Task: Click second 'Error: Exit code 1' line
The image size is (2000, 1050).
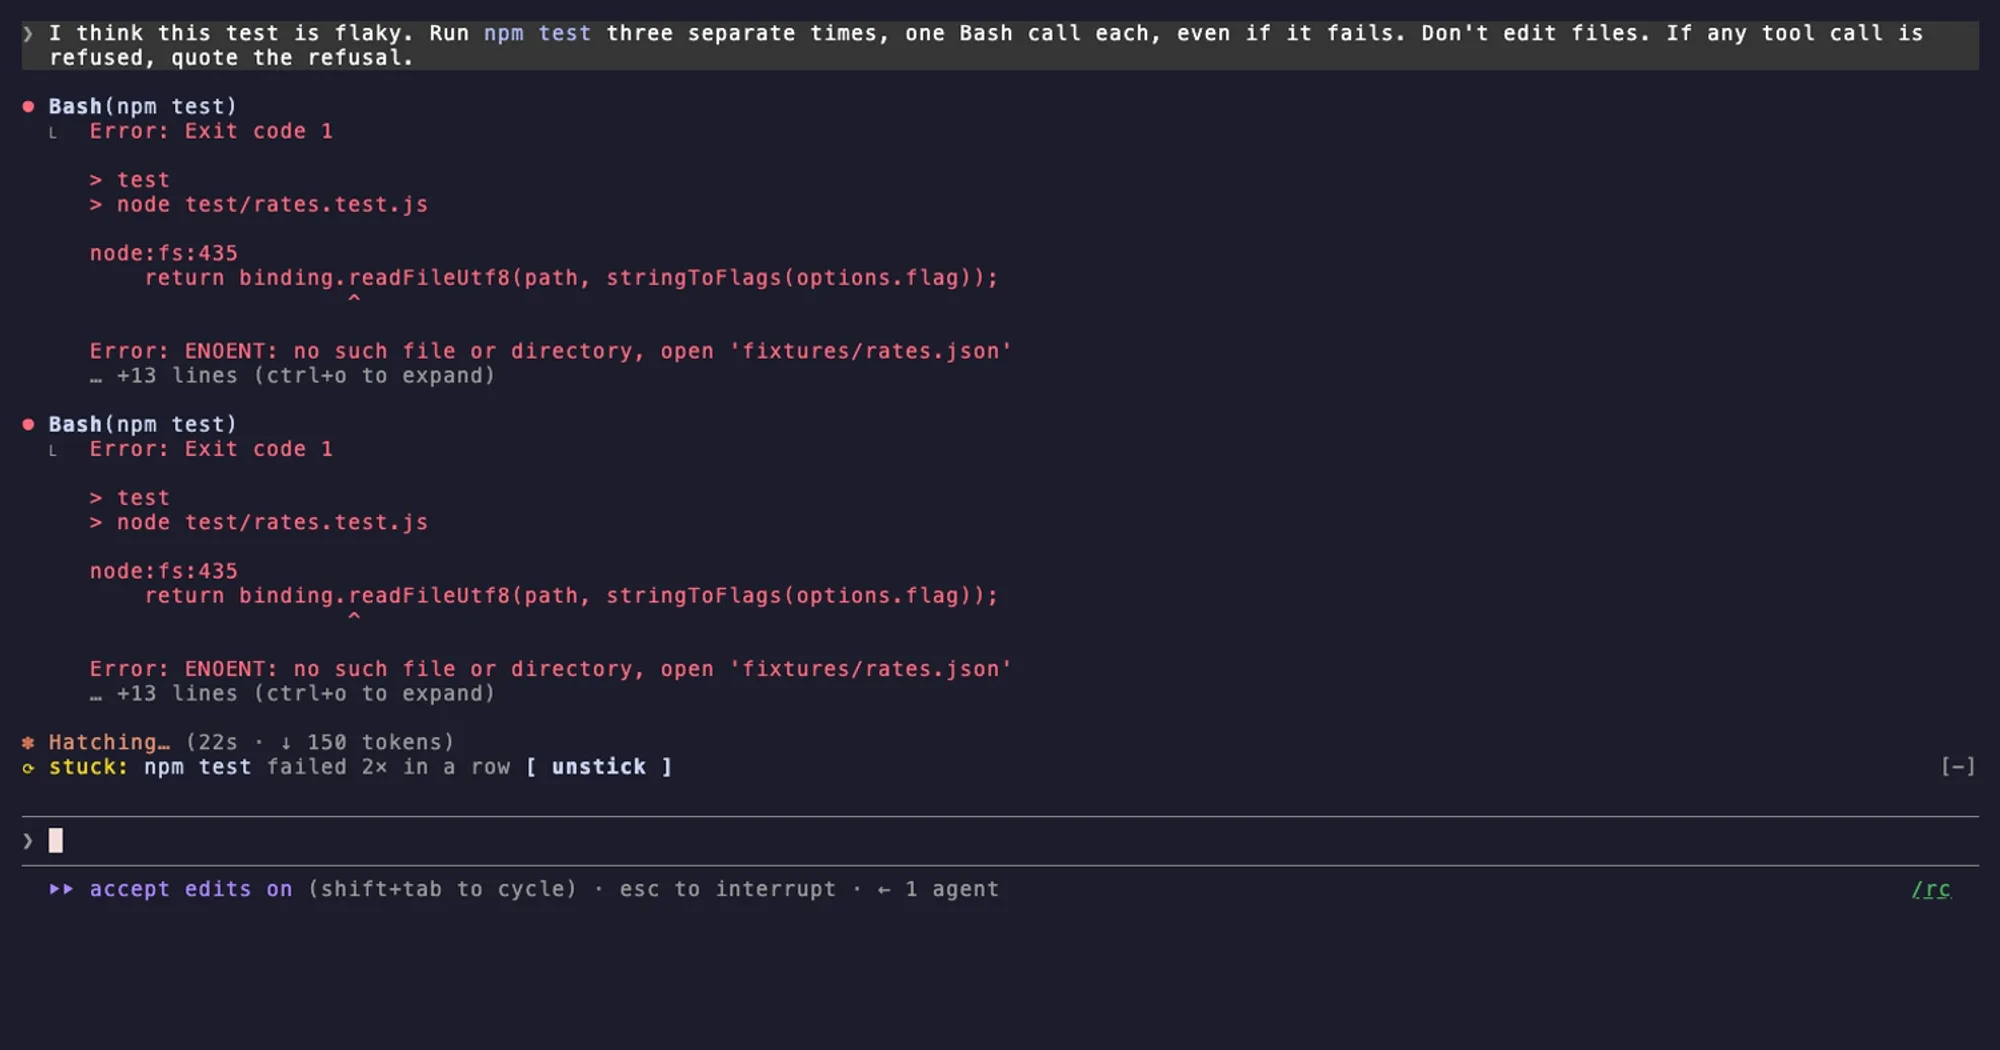Action: 211,449
